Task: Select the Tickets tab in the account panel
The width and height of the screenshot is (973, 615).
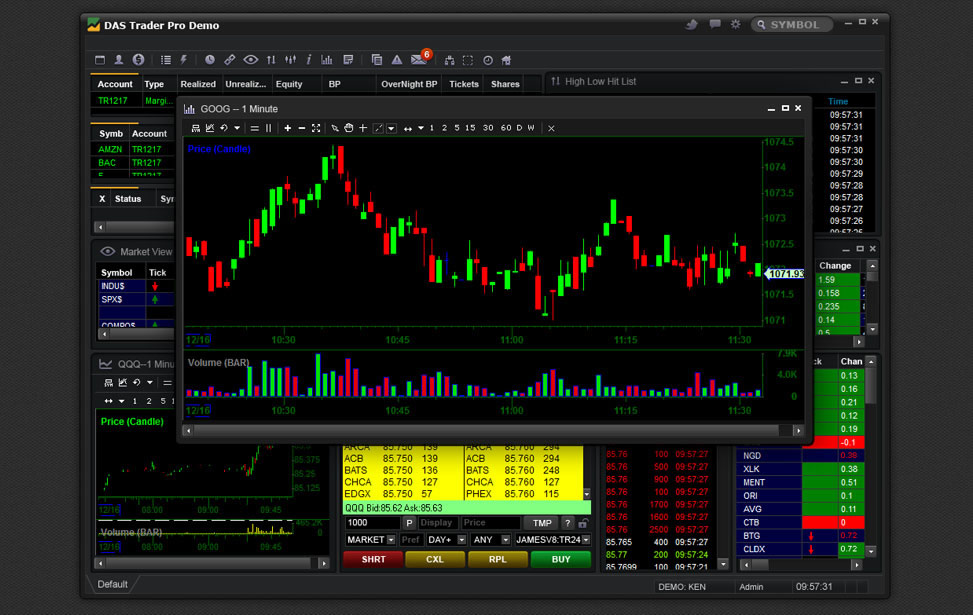Action: pyautogui.click(x=463, y=84)
